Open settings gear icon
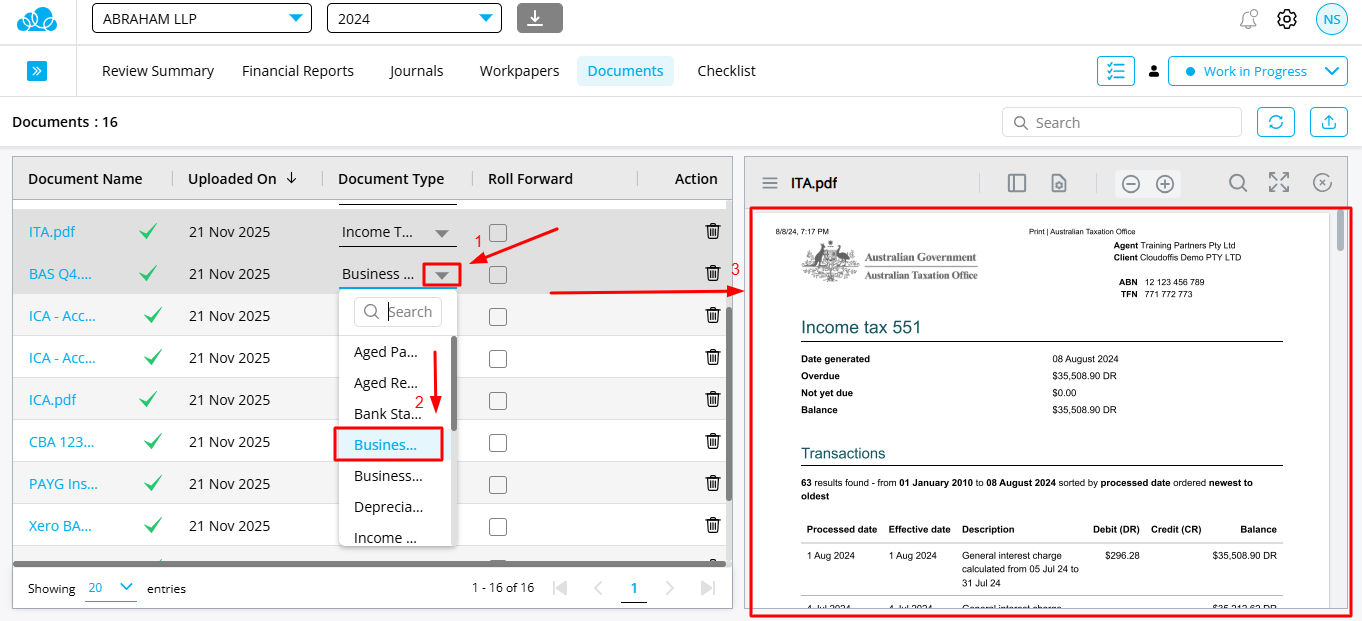The height and width of the screenshot is (621, 1362). click(x=1287, y=19)
